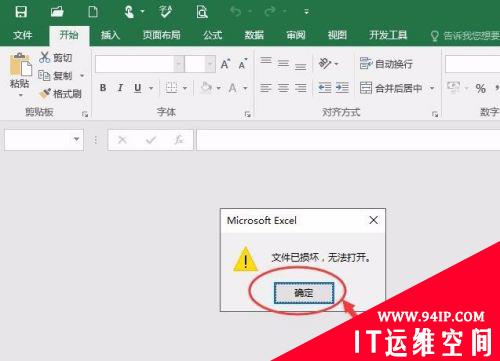Click the Orientation text rotate icon
Viewport: 500px width, 361px height.
point(325,63)
